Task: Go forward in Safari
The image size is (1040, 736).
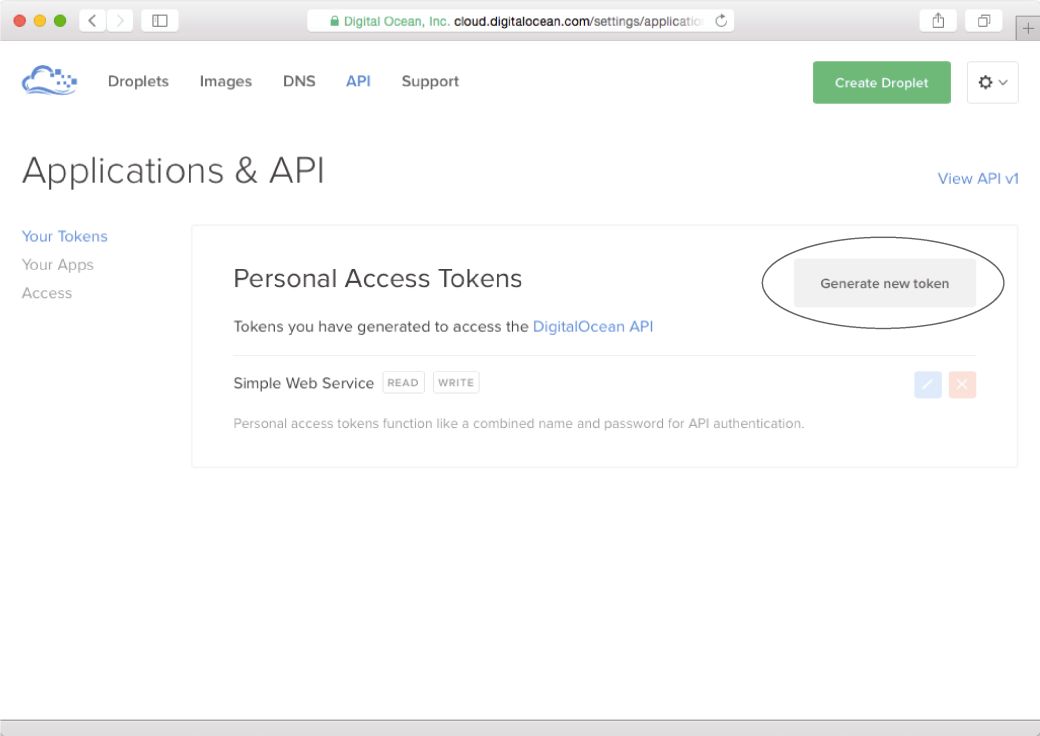Action: click(120, 21)
